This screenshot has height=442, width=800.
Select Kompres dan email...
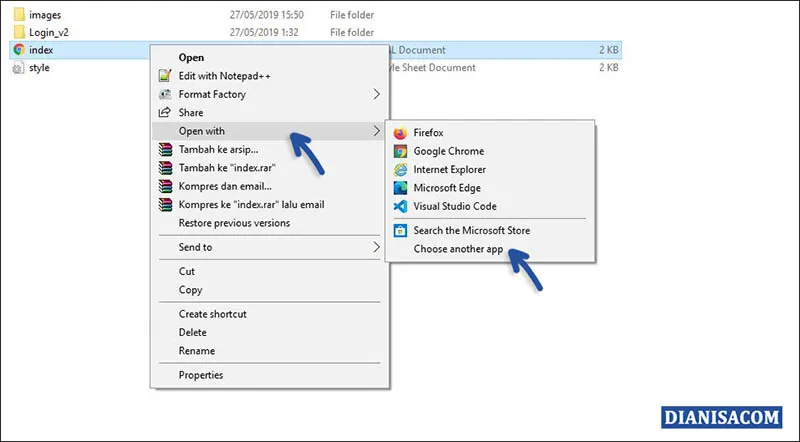point(270,186)
